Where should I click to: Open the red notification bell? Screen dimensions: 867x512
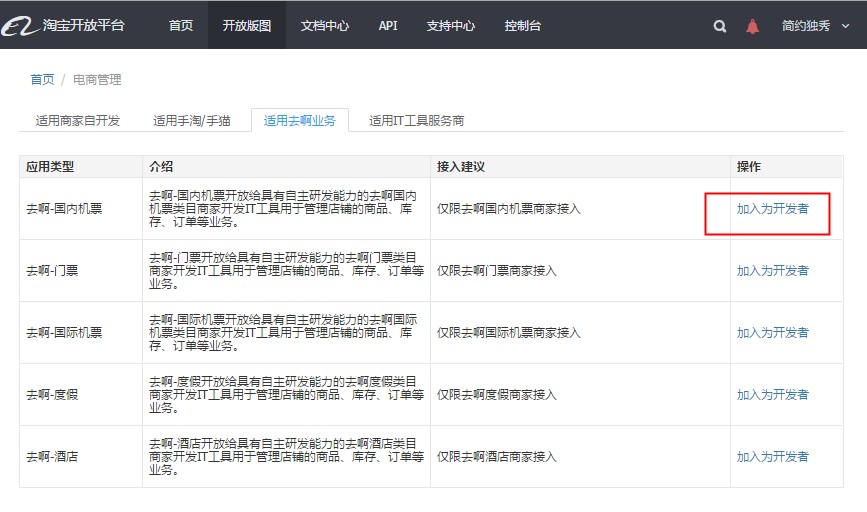point(752,26)
